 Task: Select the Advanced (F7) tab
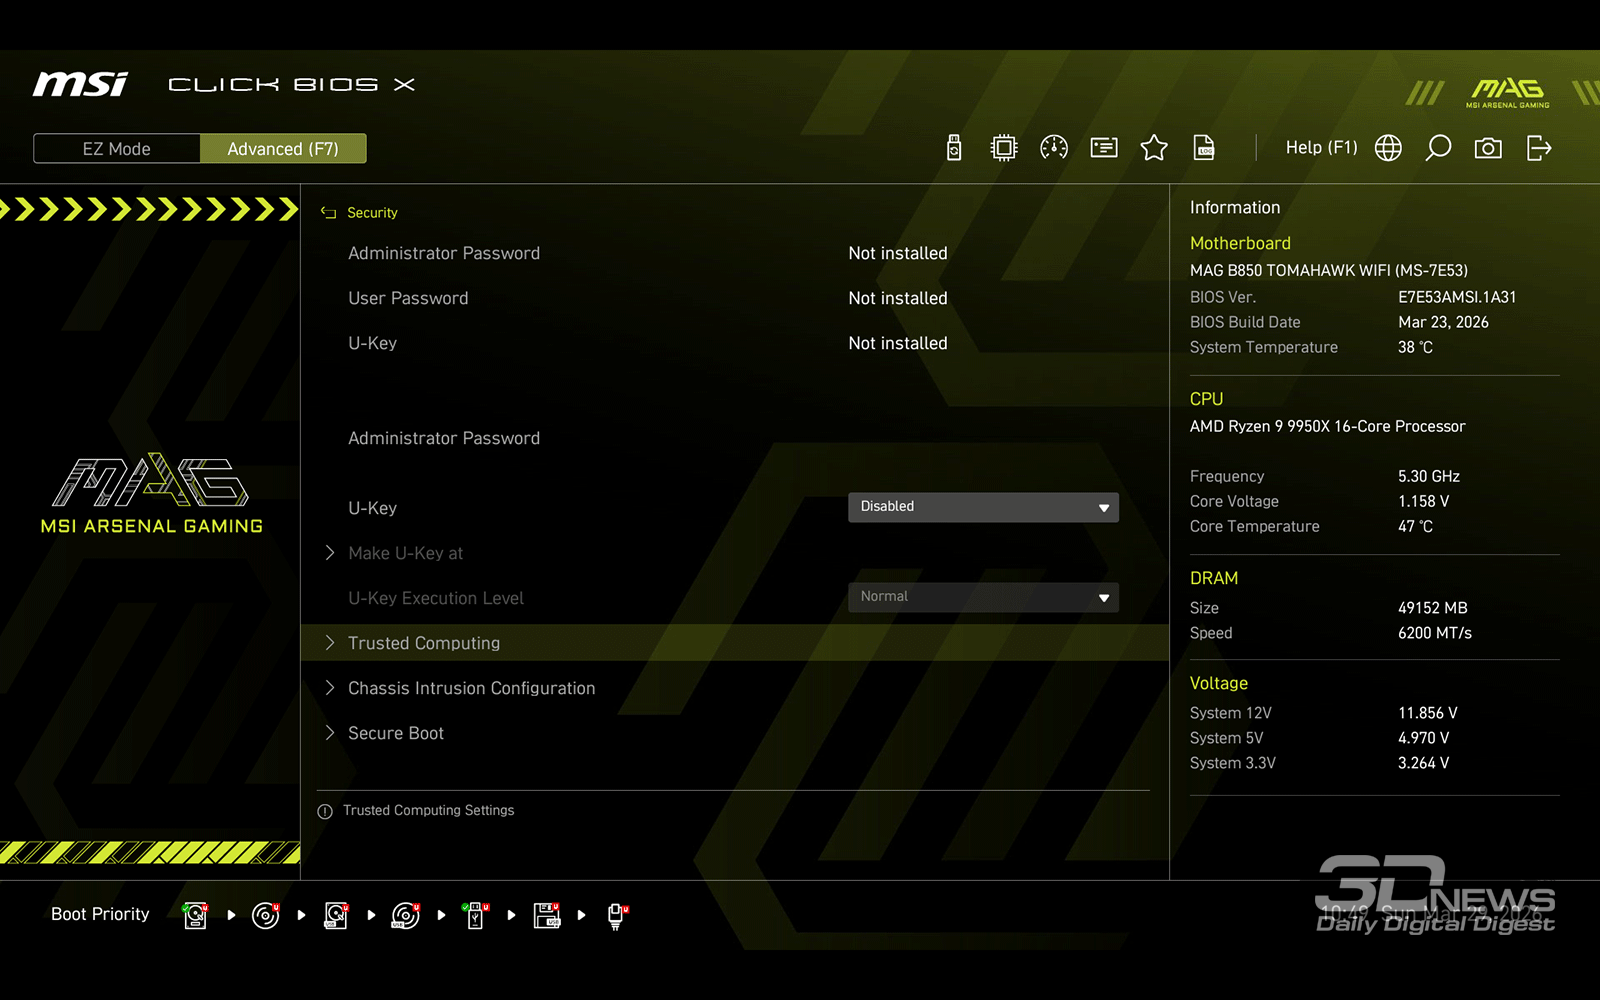pyautogui.click(x=283, y=149)
